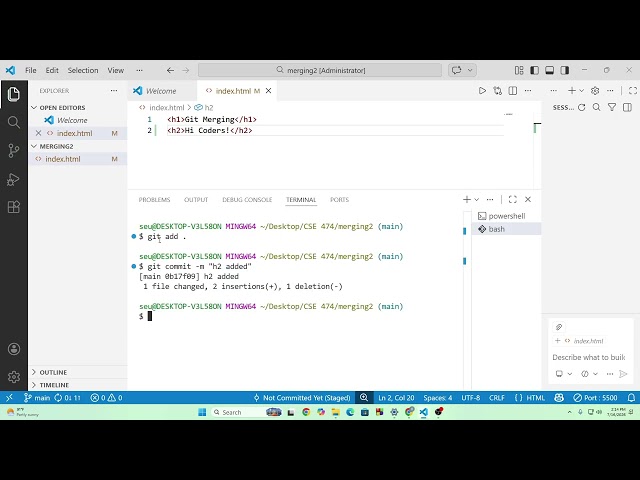Open the new chat dropdown arrow
The image size is (640, 480).
(581, 91)
